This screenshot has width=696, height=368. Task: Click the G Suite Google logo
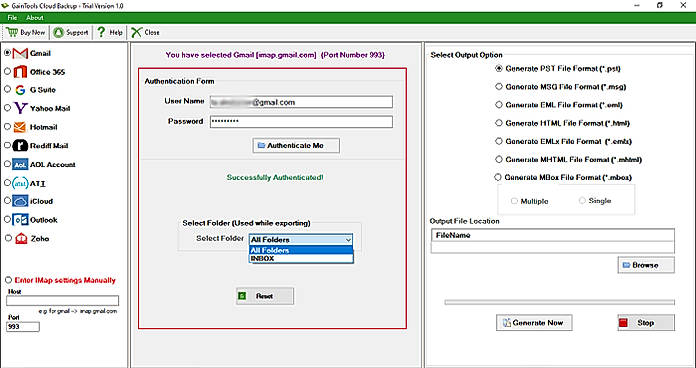pyautogui.click(x=20, y=90)
